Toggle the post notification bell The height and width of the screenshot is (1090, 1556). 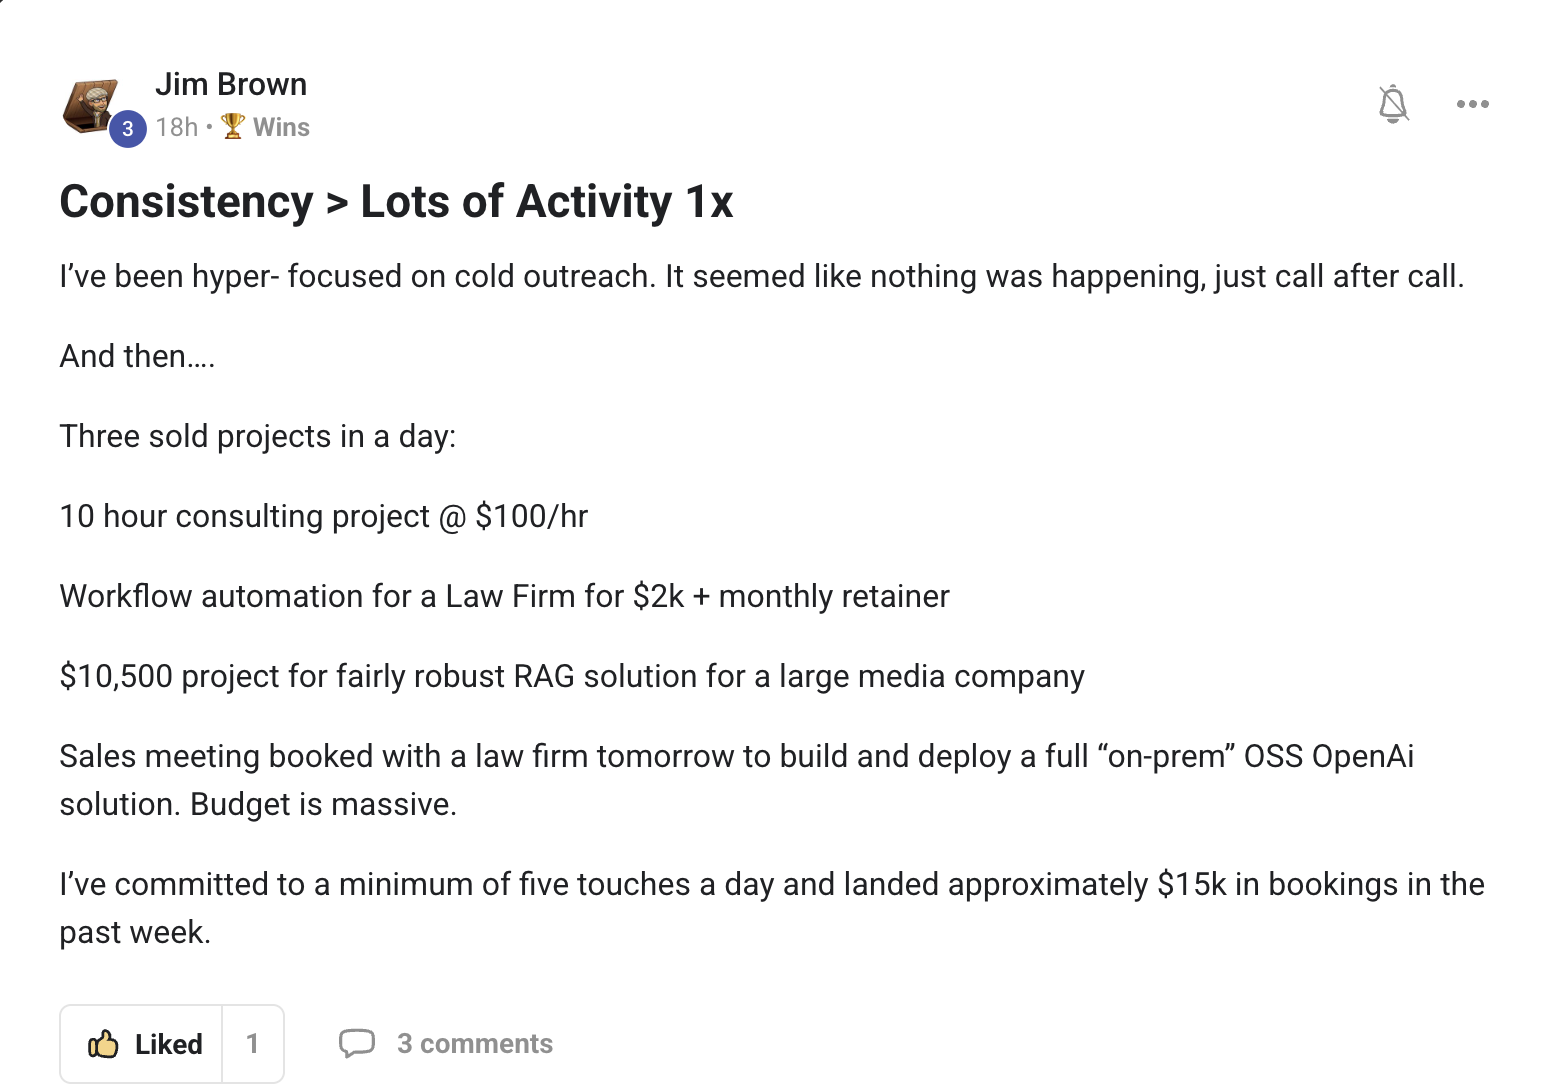point(1393,104)
